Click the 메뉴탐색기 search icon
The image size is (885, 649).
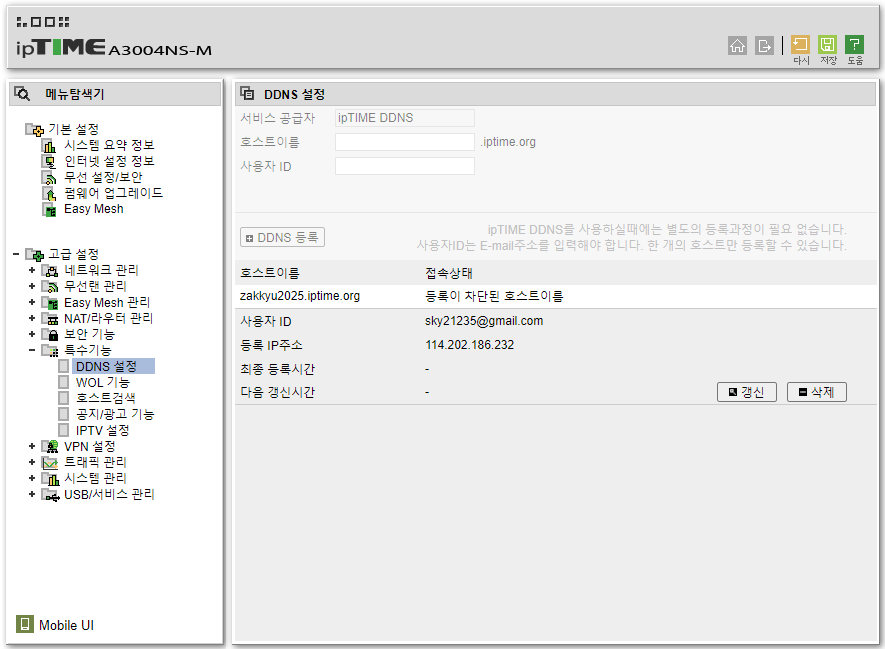click(x=22, y=94)
